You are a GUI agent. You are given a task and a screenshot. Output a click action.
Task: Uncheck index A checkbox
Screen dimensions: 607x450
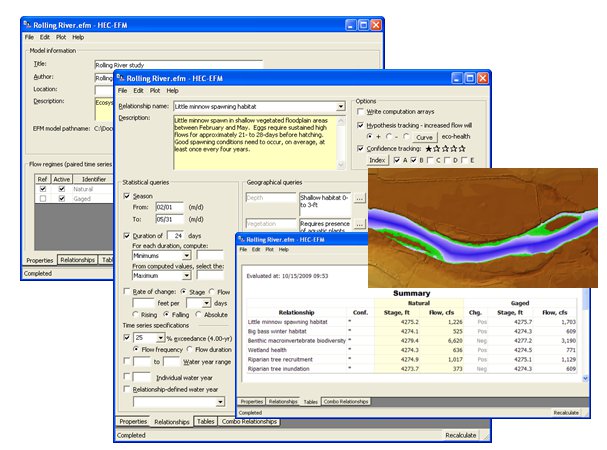tap(397, 160)
